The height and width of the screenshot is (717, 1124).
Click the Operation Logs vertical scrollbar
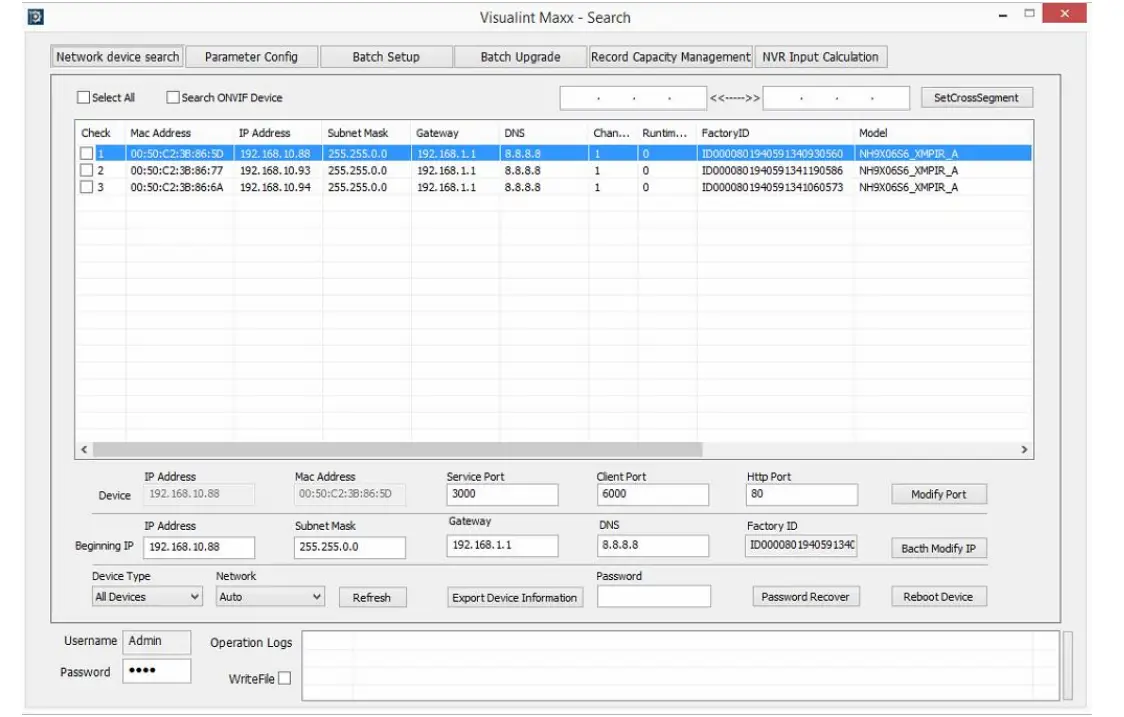[1067, 665]
